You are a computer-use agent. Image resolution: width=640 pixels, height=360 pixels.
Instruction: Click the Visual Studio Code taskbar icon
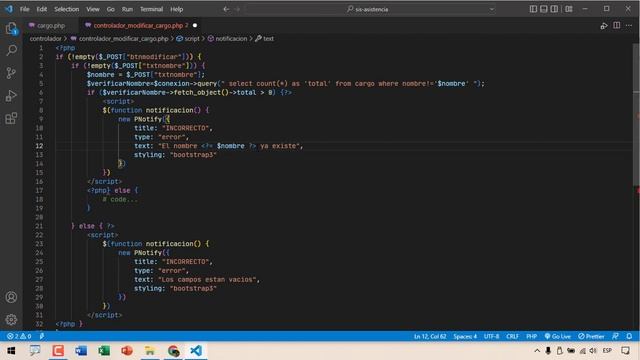click(196, 351)
